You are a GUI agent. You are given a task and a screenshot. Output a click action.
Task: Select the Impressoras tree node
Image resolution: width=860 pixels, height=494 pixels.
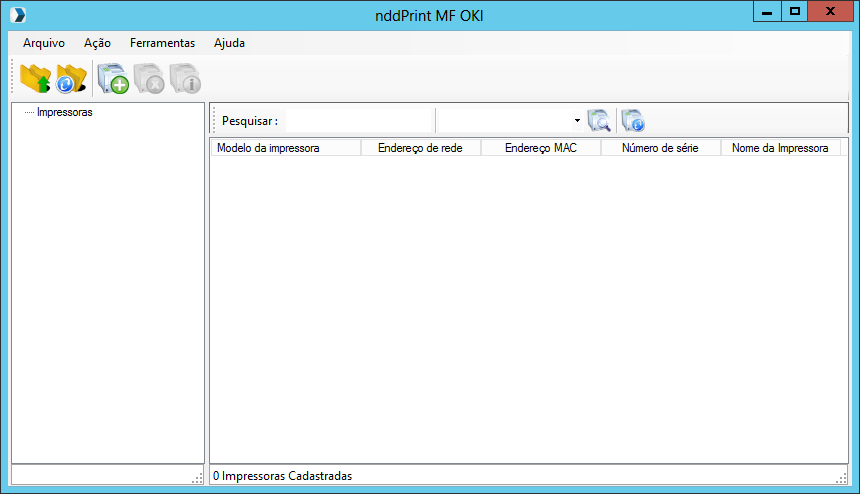point(64,112)
